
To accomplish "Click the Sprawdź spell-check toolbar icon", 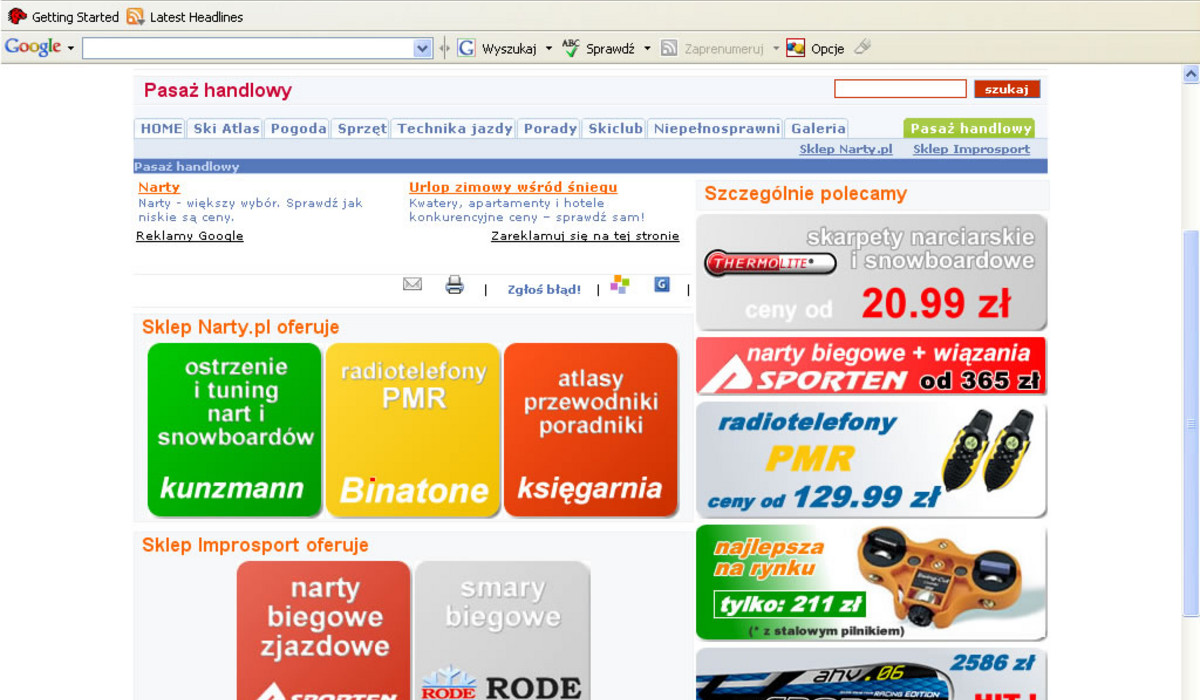I will [571, 48].
